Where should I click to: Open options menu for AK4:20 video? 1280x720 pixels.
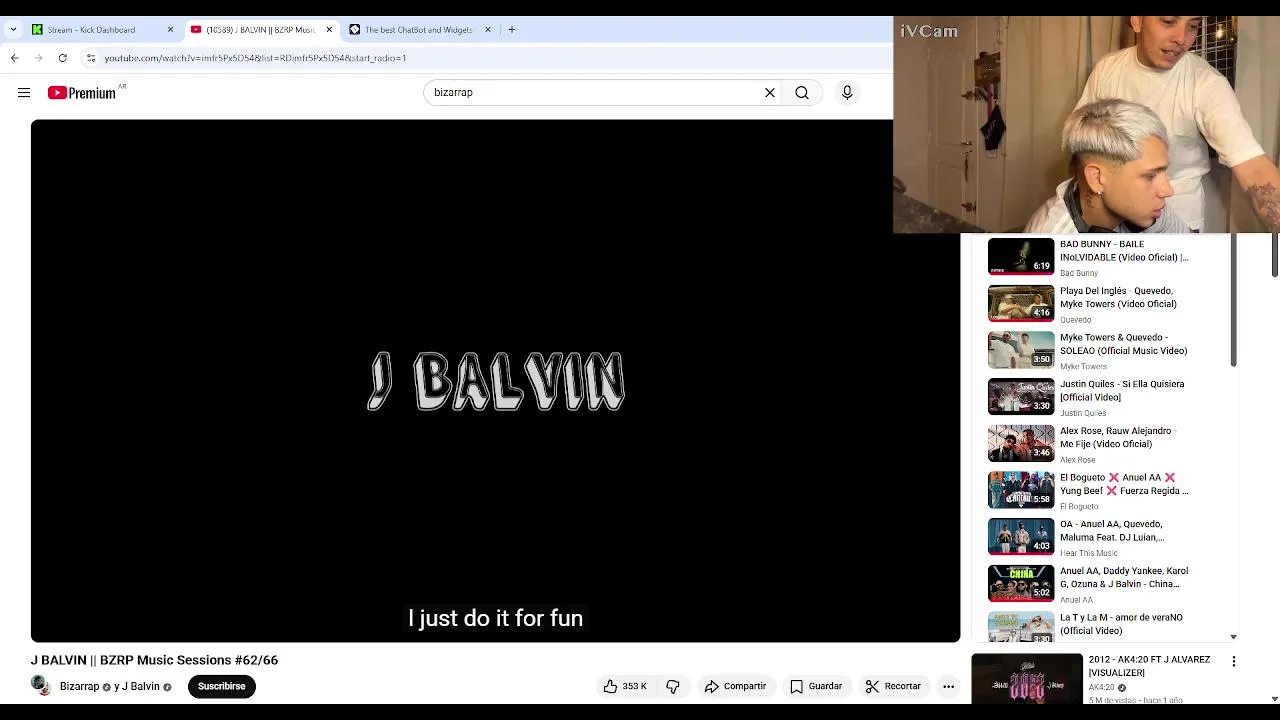click(x=1234, y=661)
